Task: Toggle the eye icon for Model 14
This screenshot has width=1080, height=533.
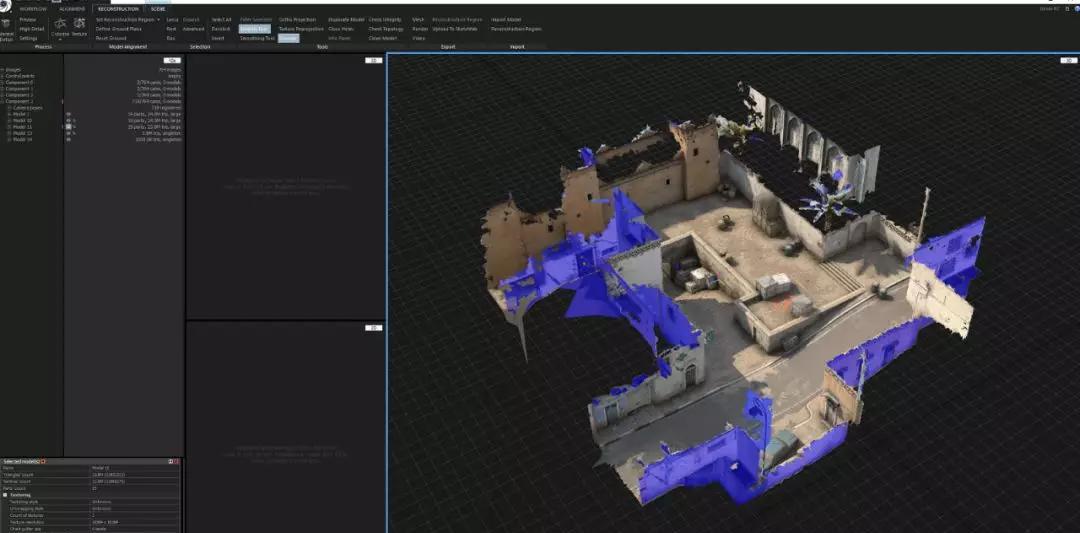Action: click(68, 139)
